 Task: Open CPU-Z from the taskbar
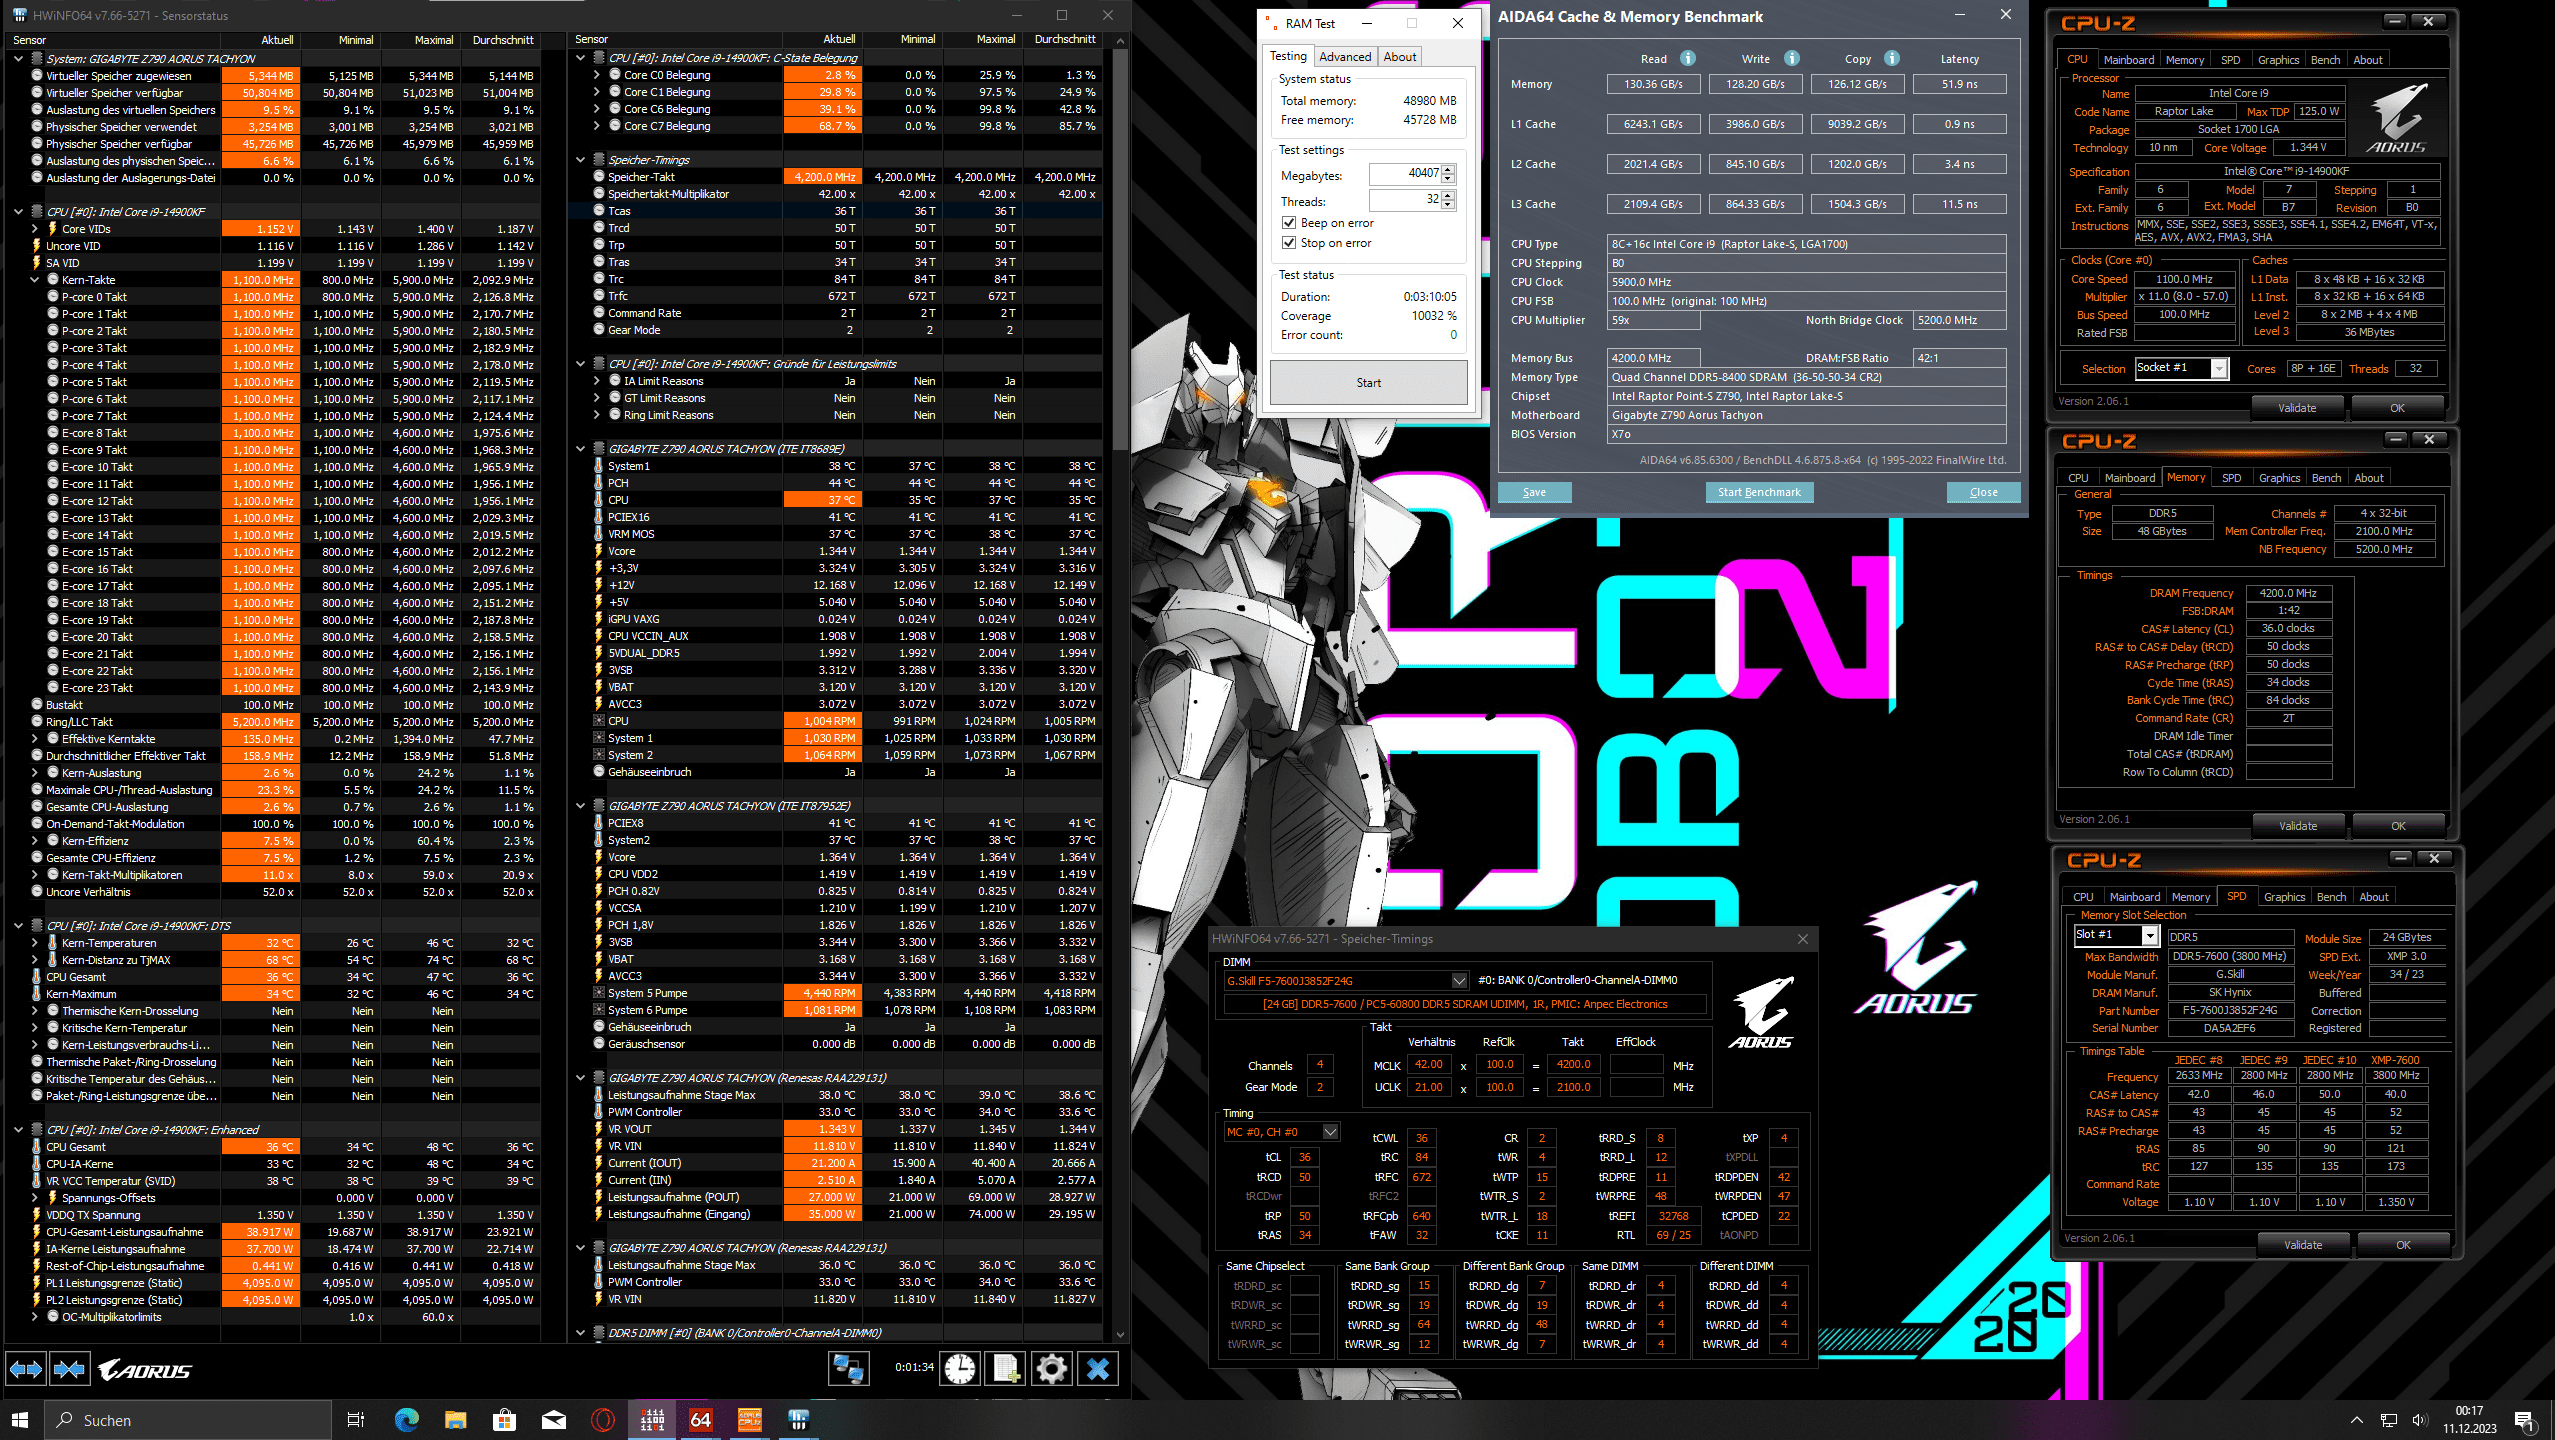(x=750, y=1420)
